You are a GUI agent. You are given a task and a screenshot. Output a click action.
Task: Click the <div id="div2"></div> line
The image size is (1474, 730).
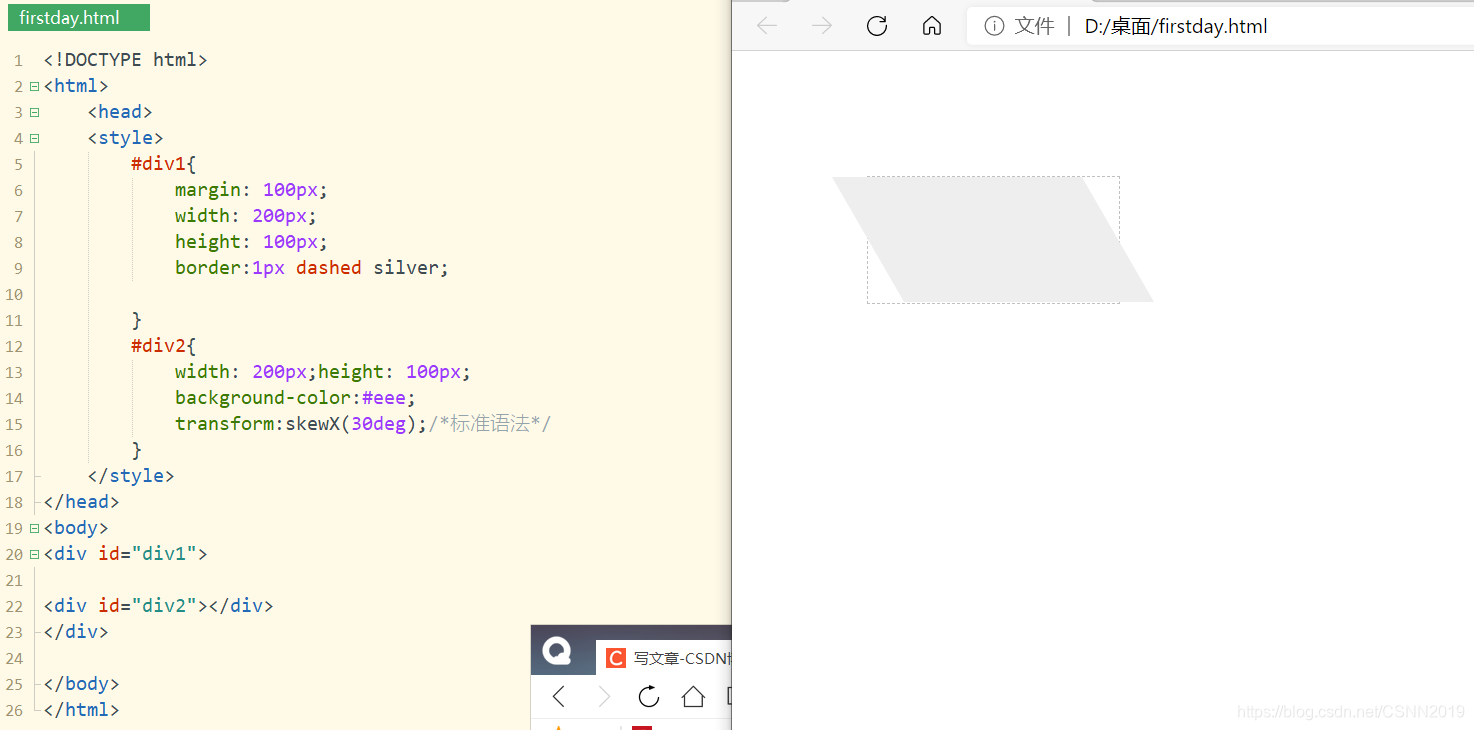[x=158, y=606]
